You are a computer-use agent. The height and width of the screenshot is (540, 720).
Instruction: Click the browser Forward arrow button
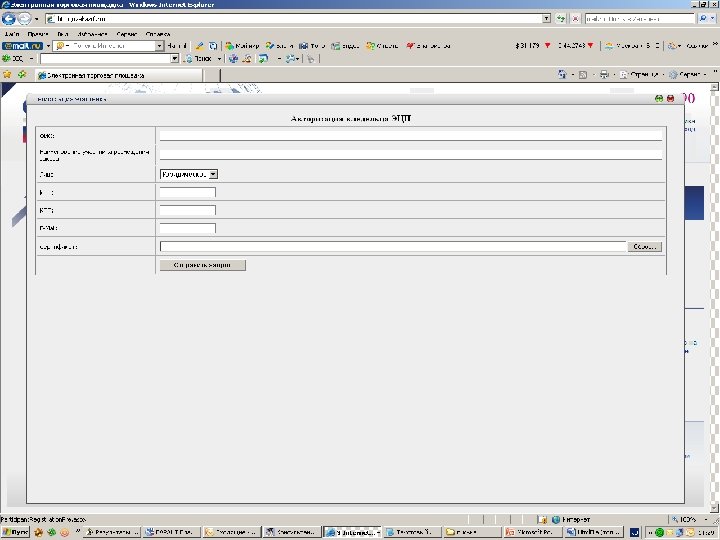24,19
